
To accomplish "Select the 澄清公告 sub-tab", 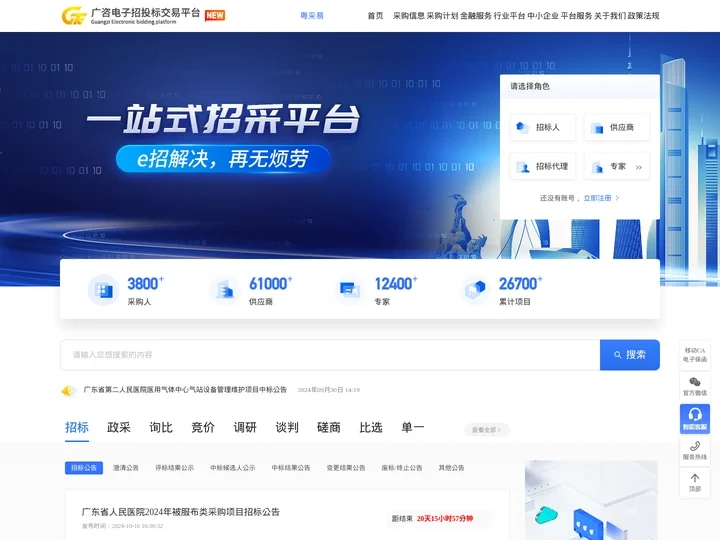I will point(126,467).
